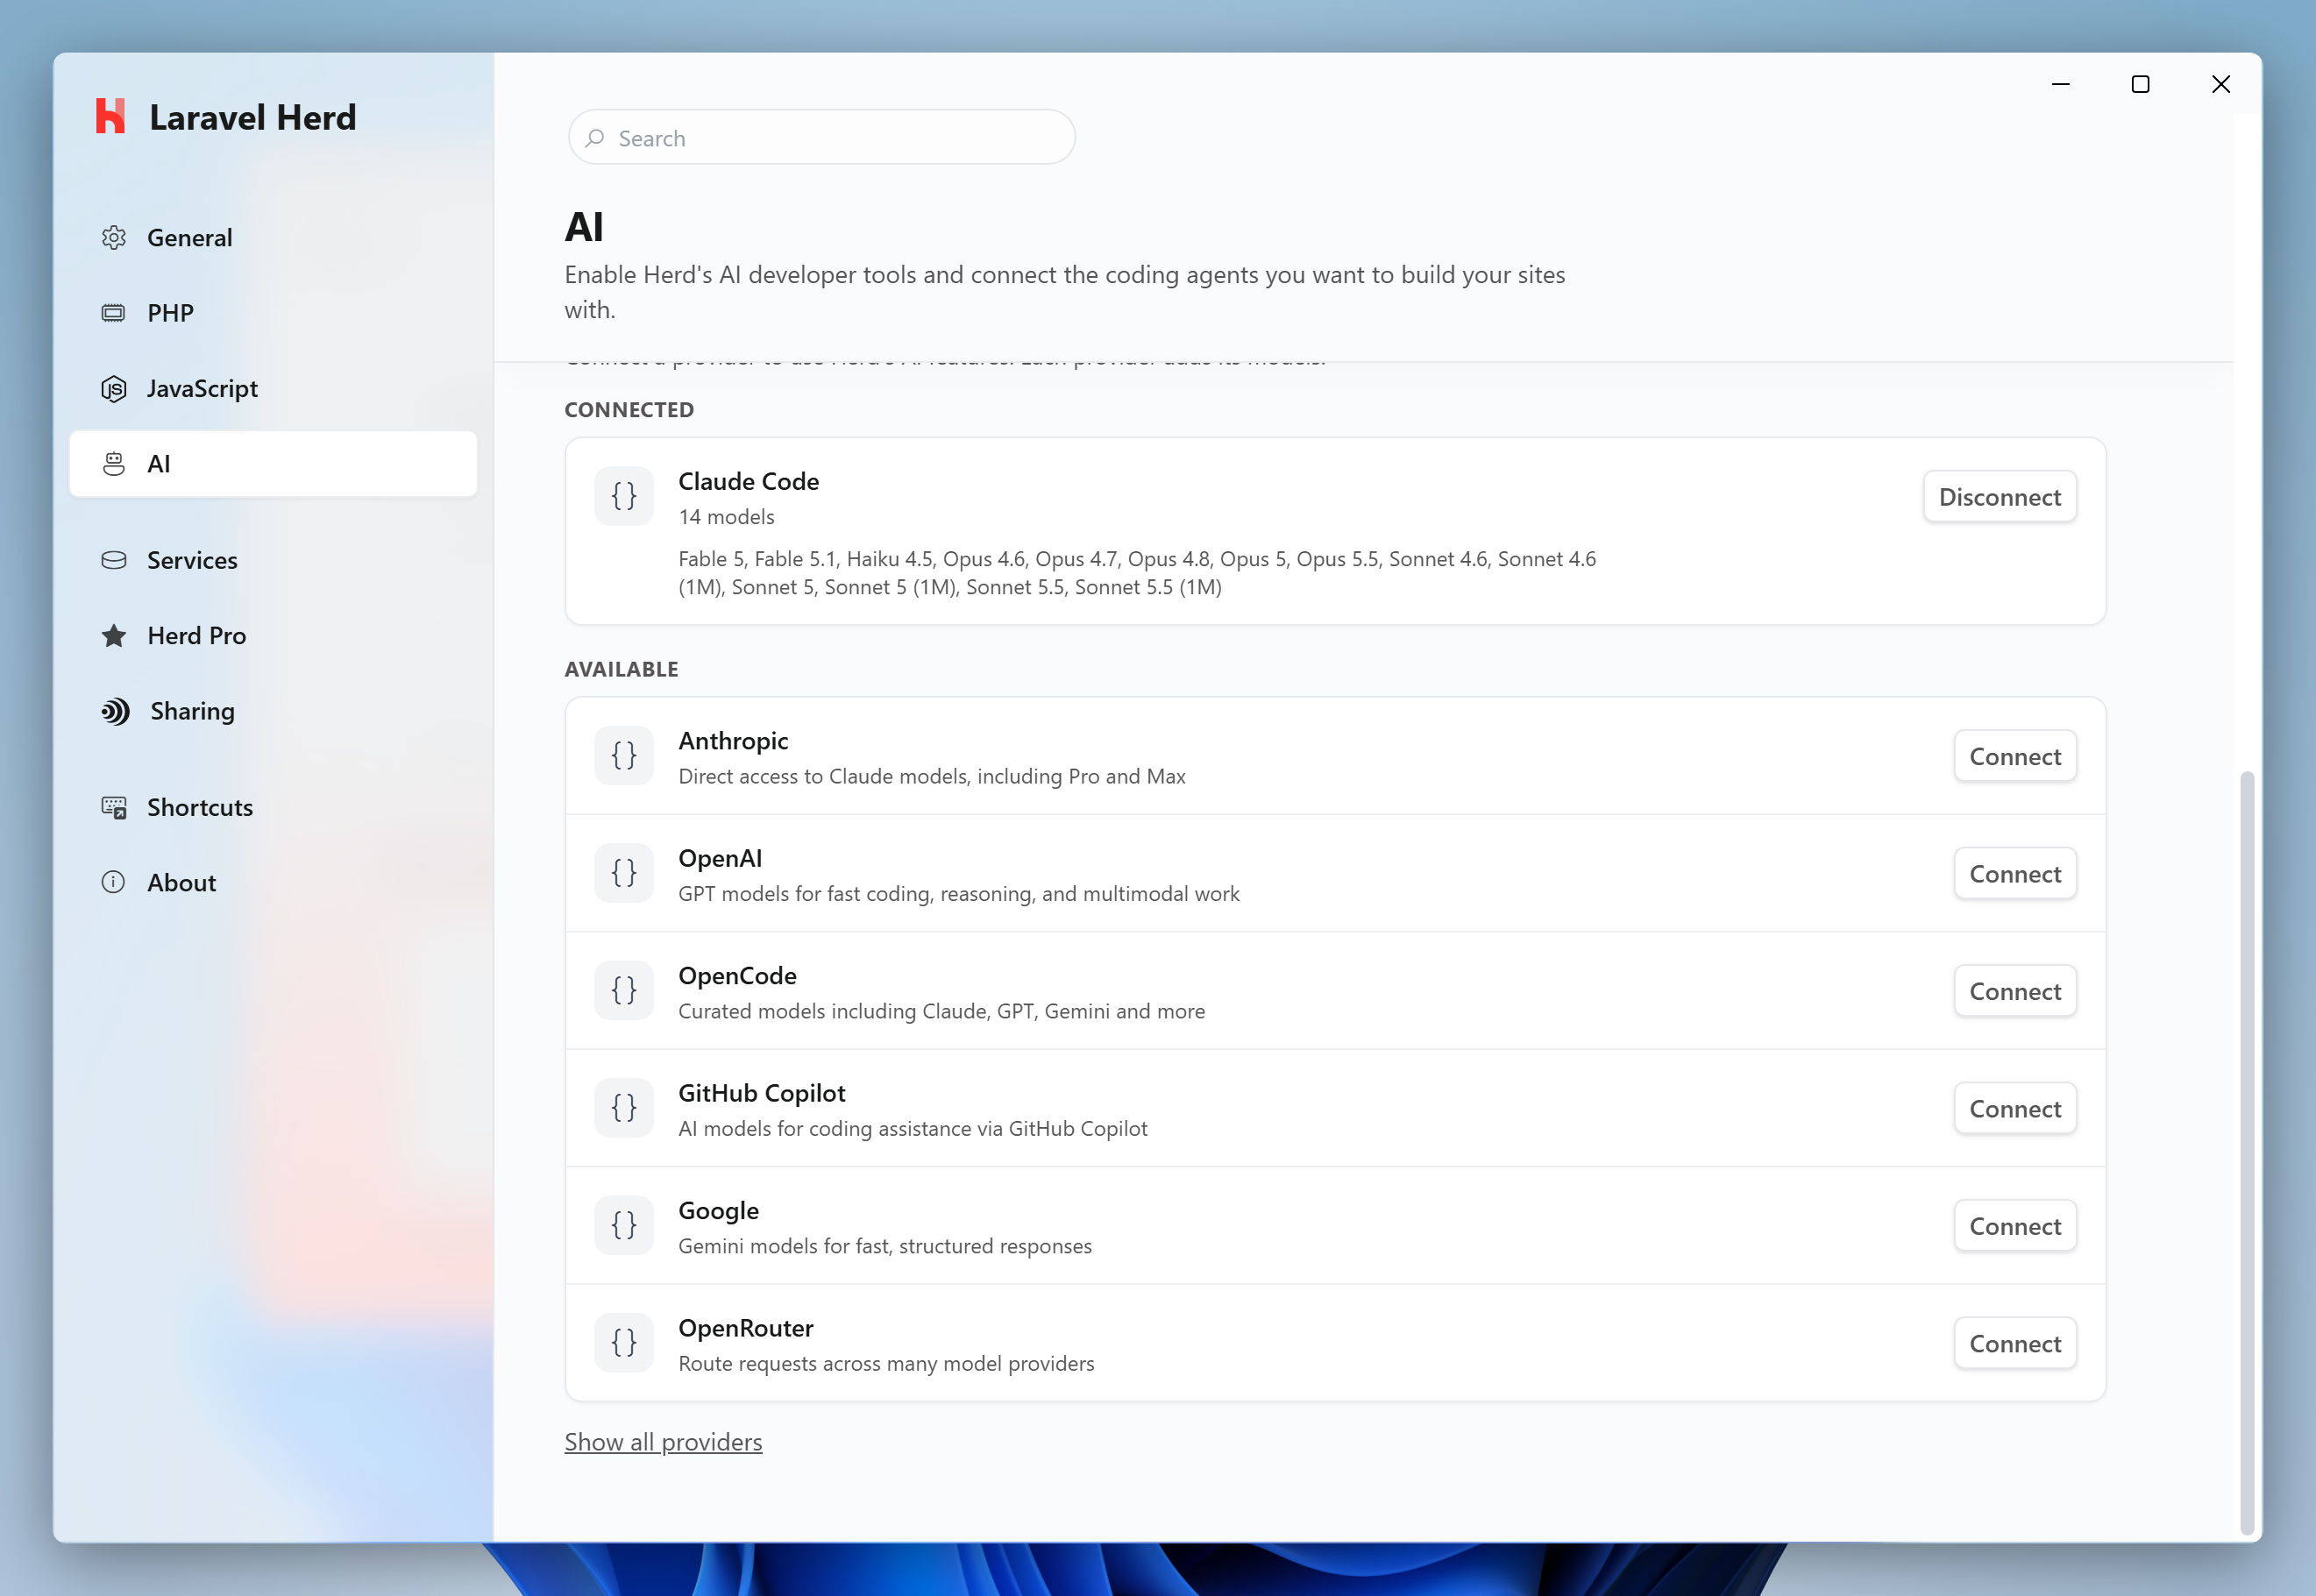Switch to the PHP settings section

tap(273, 313)
